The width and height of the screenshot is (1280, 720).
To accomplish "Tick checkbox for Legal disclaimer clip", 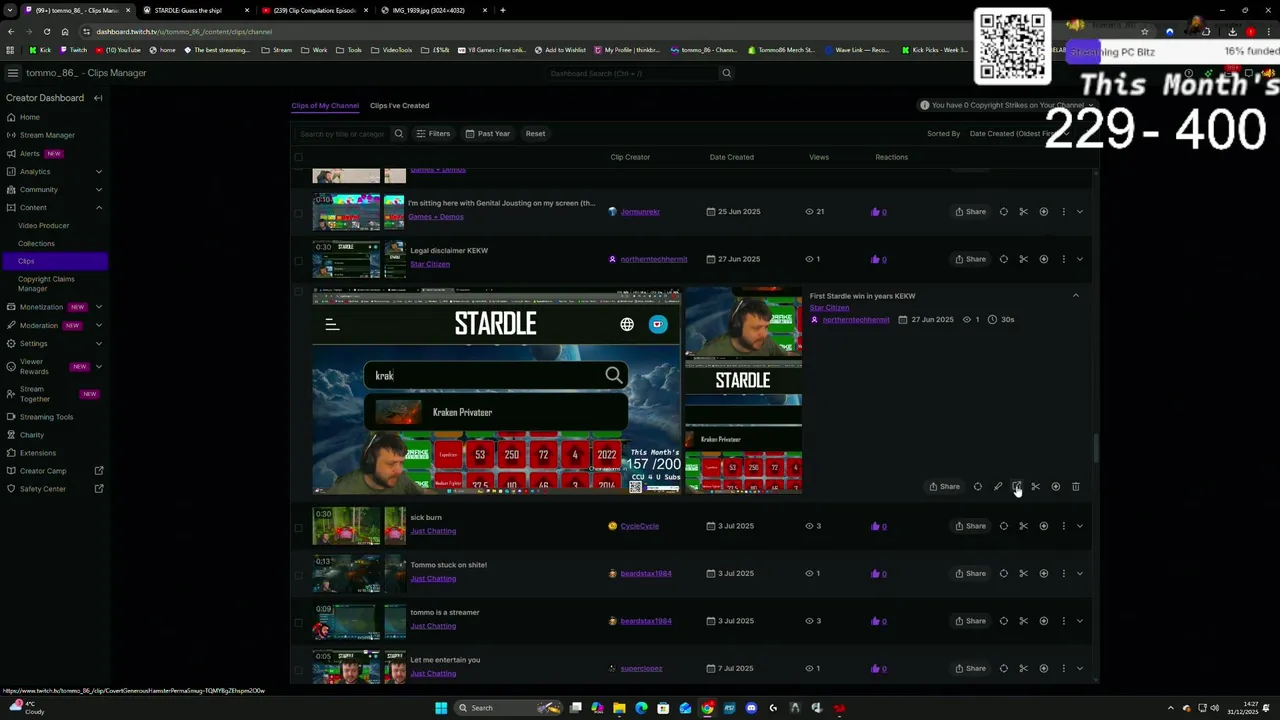I will click(298, 260).
